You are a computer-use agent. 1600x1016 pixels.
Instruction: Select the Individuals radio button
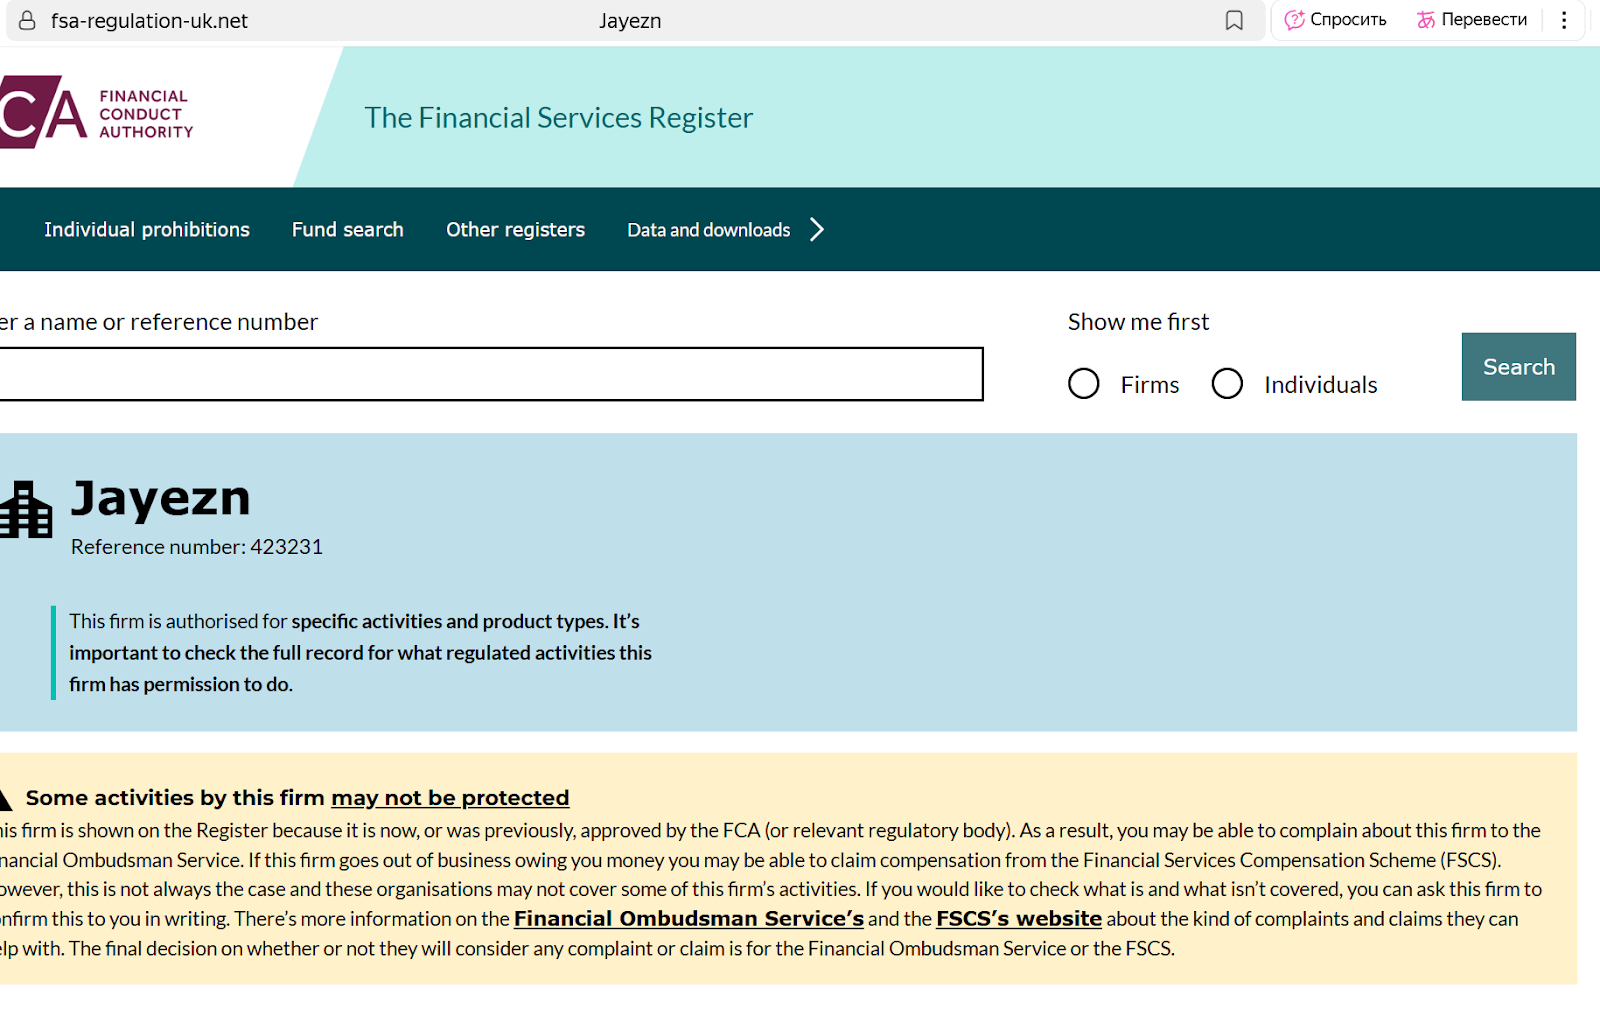(1227, 384)
